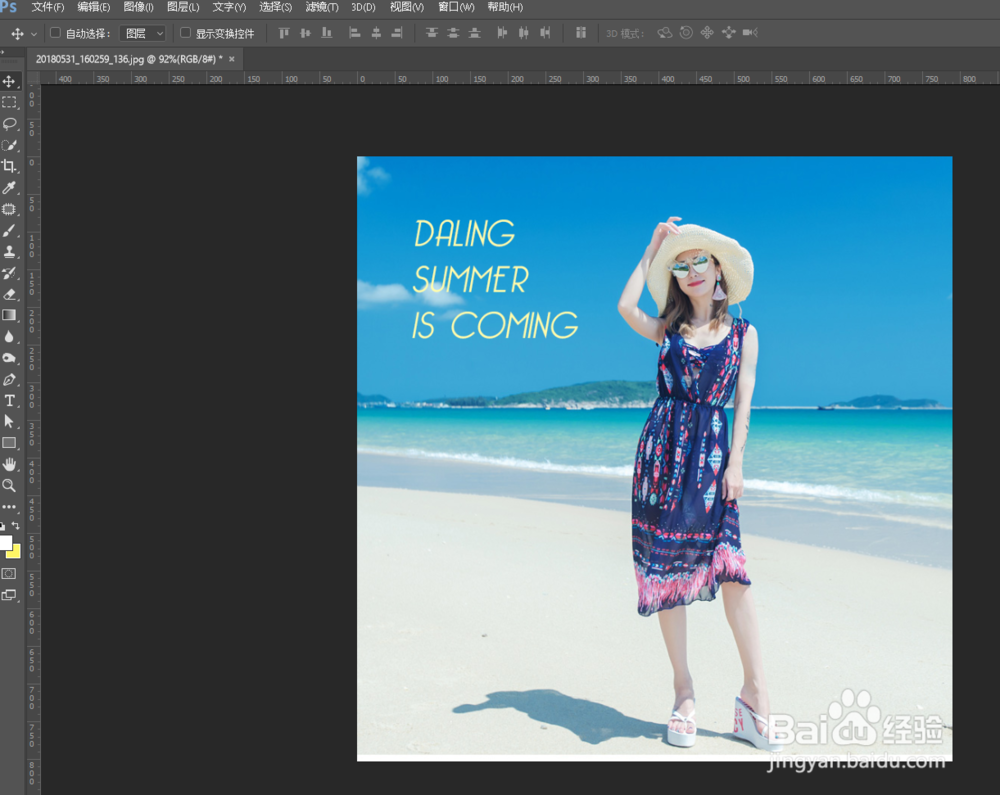Screen dimensions: 1000x795
Task: Enable the 自动选择 checkbox
Action: pos(55,33)
